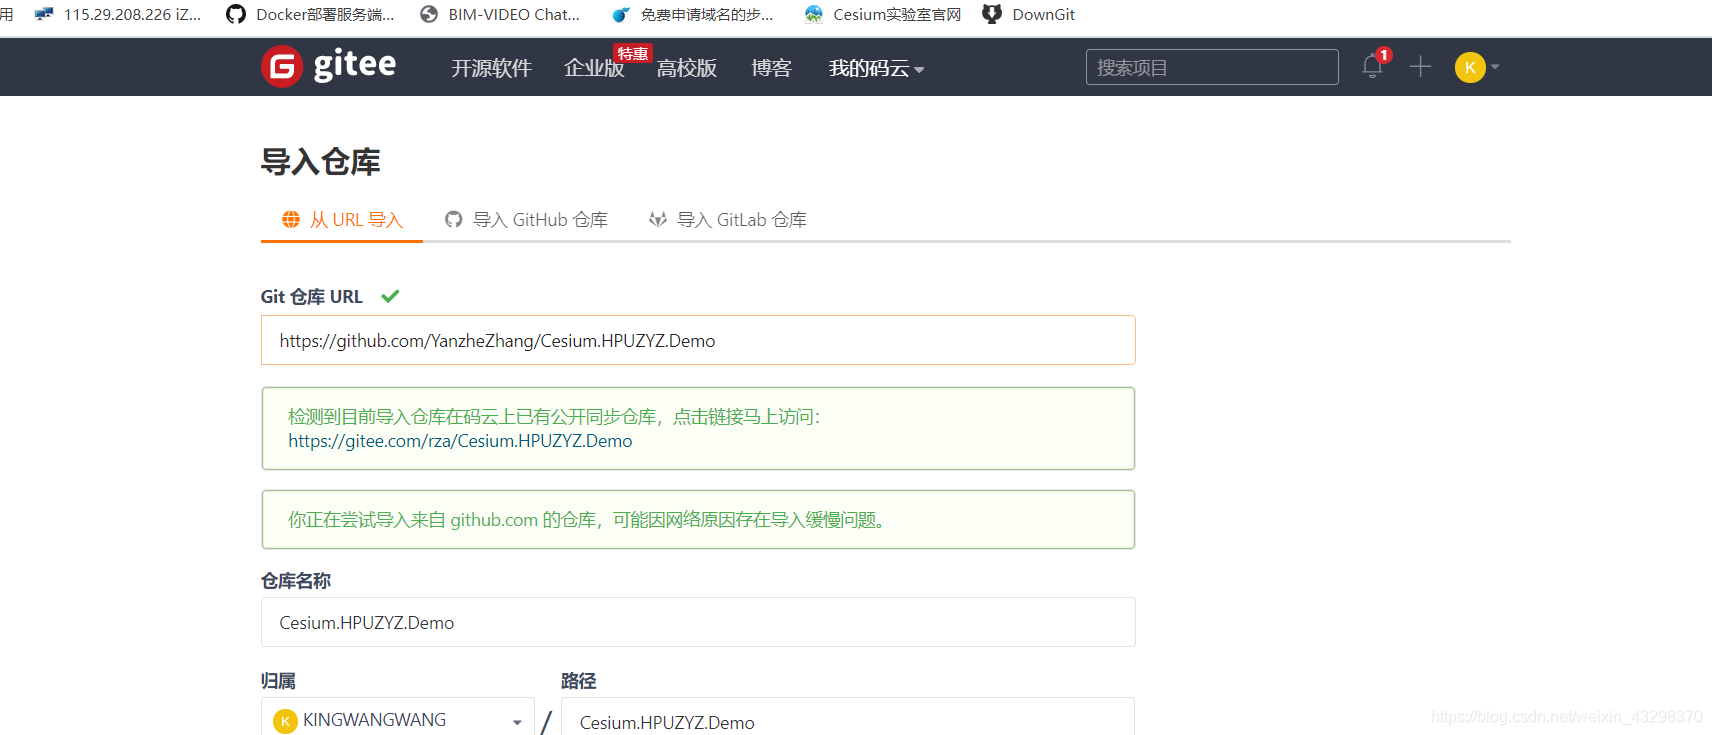Image resolution: width=1712 pixels, height=735 pixels.
Task: Select the 从 URL 导入 tab
Action: tap(342, 219)
